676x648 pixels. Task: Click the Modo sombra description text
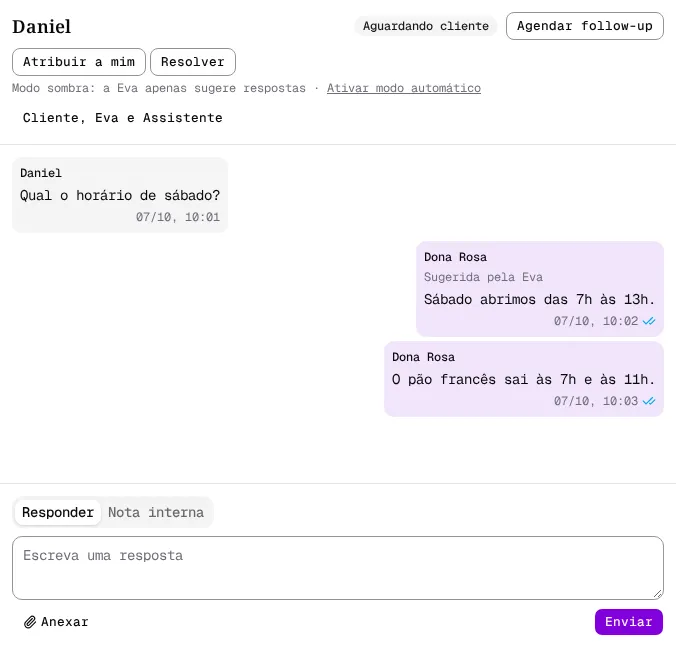(x=159, y=88)
